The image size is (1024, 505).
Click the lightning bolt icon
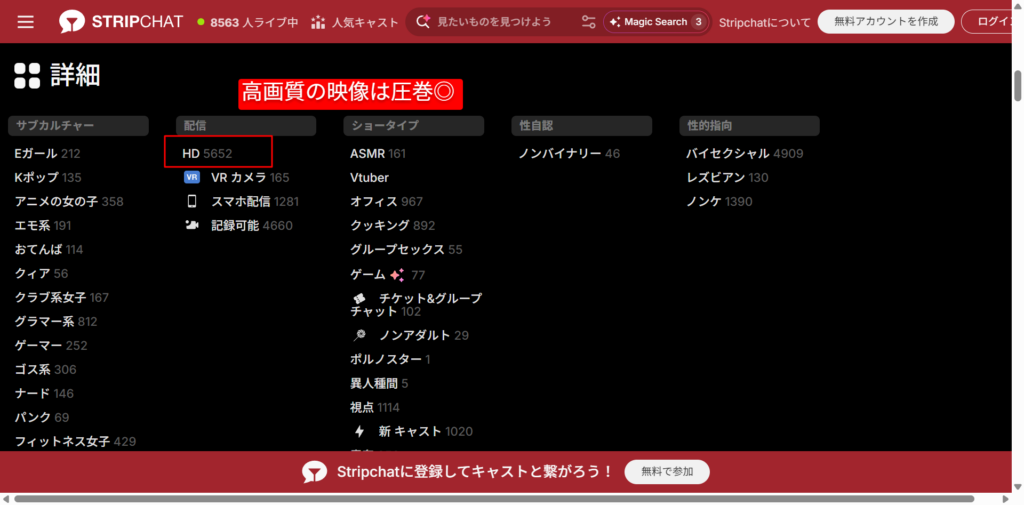click(x=359, y=431)
